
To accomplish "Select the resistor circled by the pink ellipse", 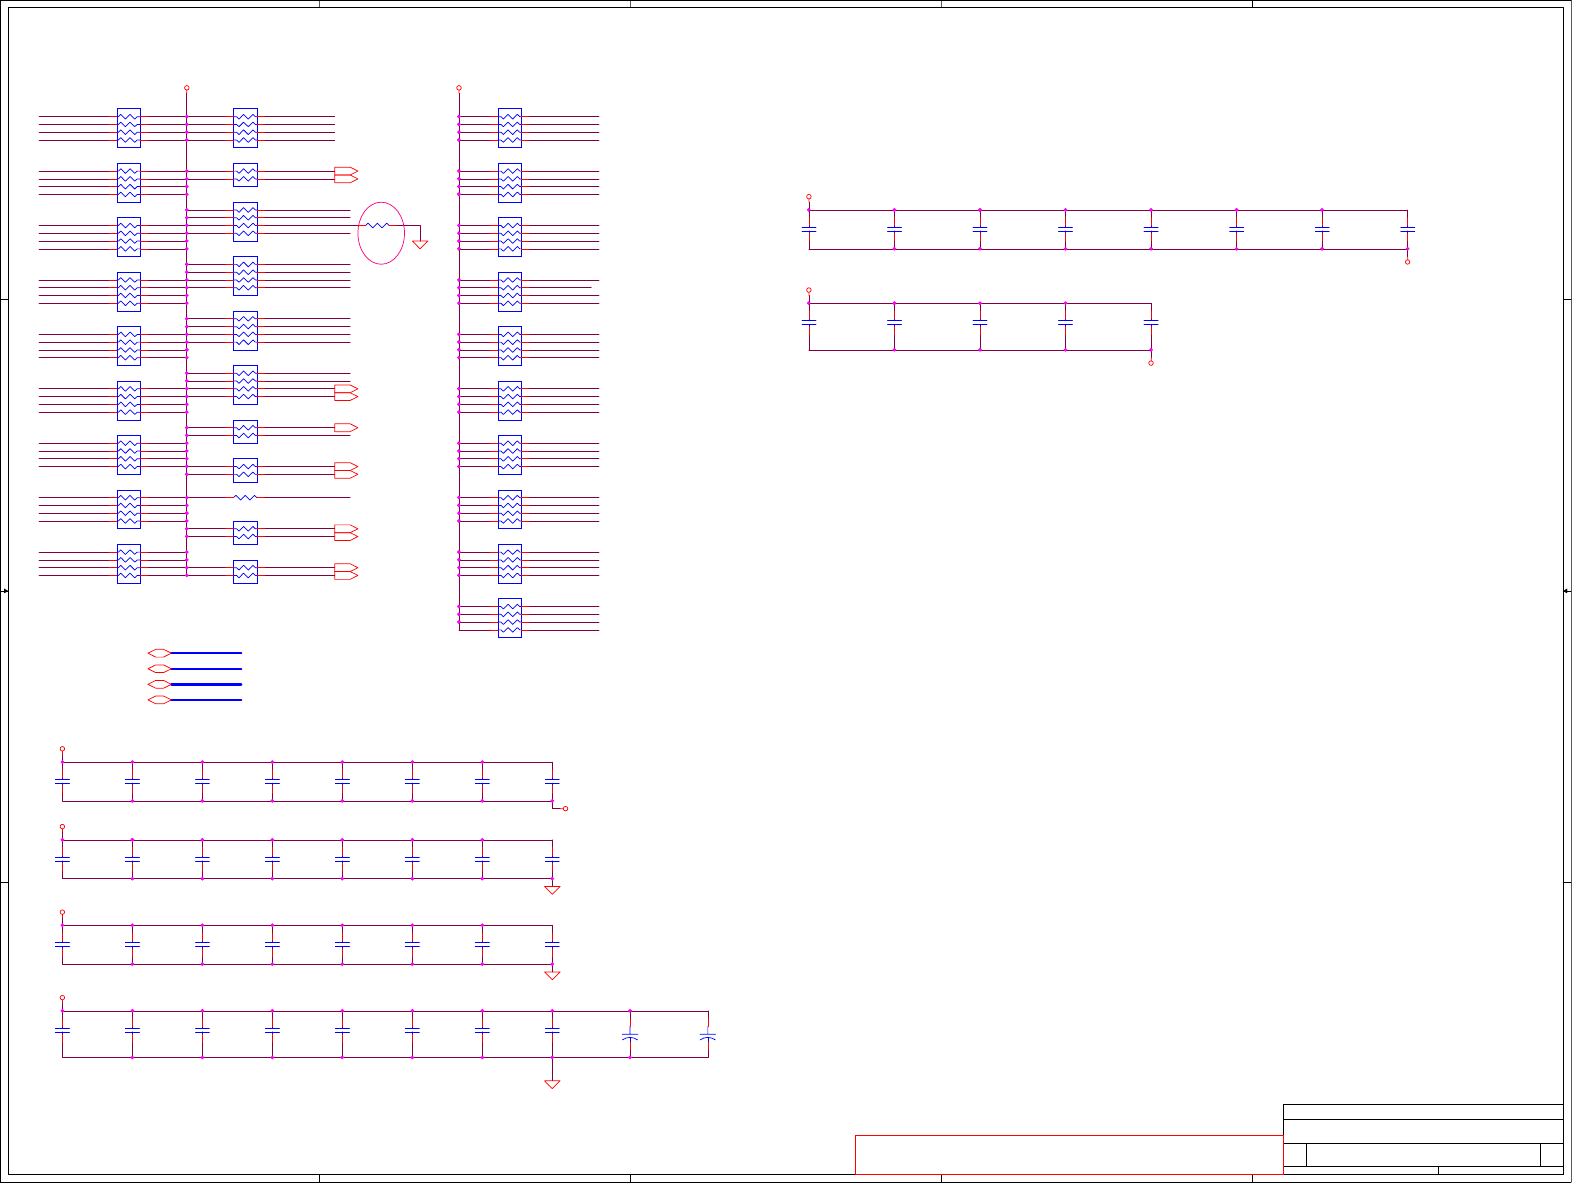I will click(x=377, y=226).
